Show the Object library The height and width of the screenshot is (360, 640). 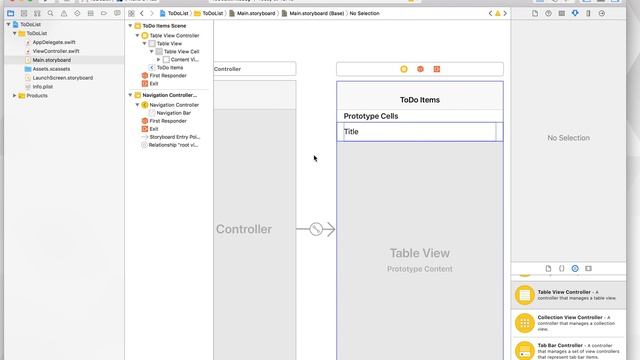tap(575, 269)
